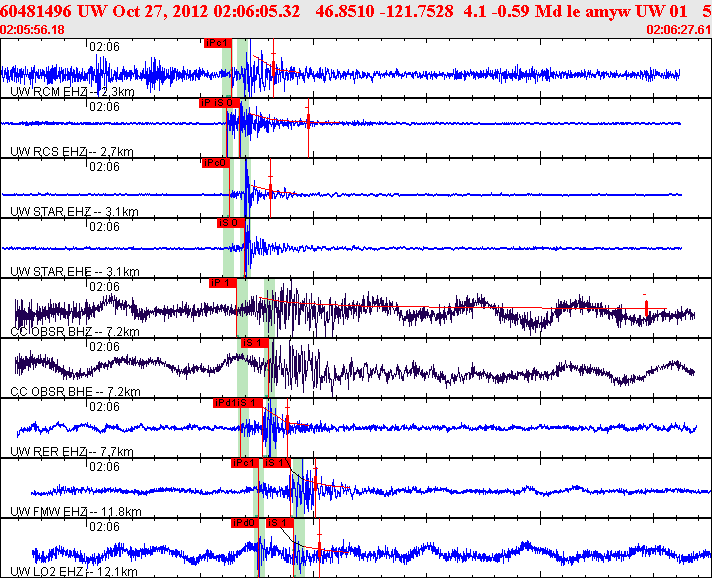Select the iP 1 pick flag on OBSR BHZ
This screenshot has width=712, height=578.
[222, 283]
